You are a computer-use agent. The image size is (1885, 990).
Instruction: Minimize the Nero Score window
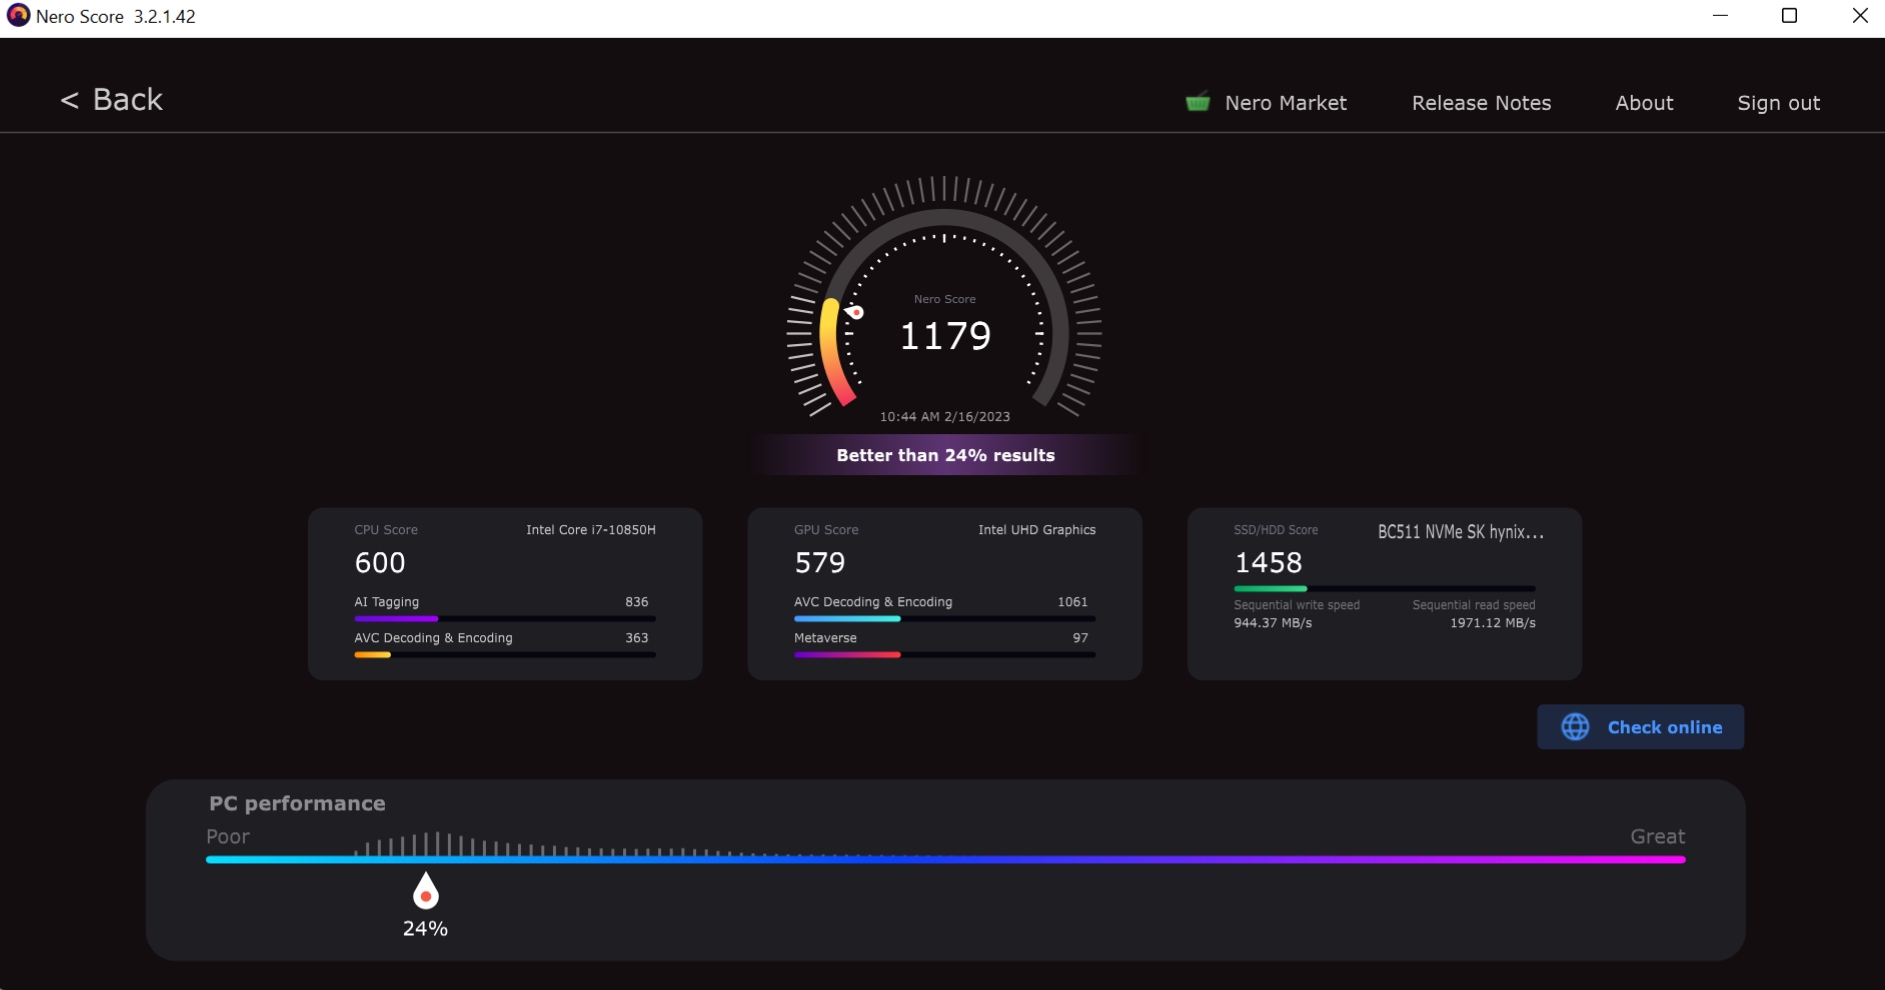[x=1720, y=16]
